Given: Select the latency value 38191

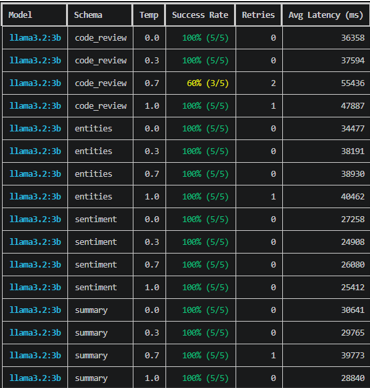Looking at the screenshot, I should (353, 151).
